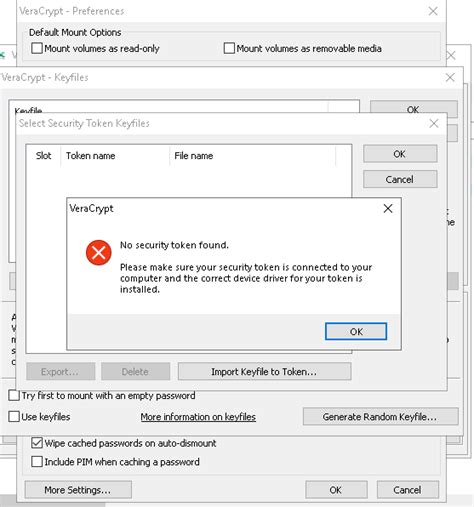
Task: Enable the Use keyfiles checkbox
Action: pos(14,417)
